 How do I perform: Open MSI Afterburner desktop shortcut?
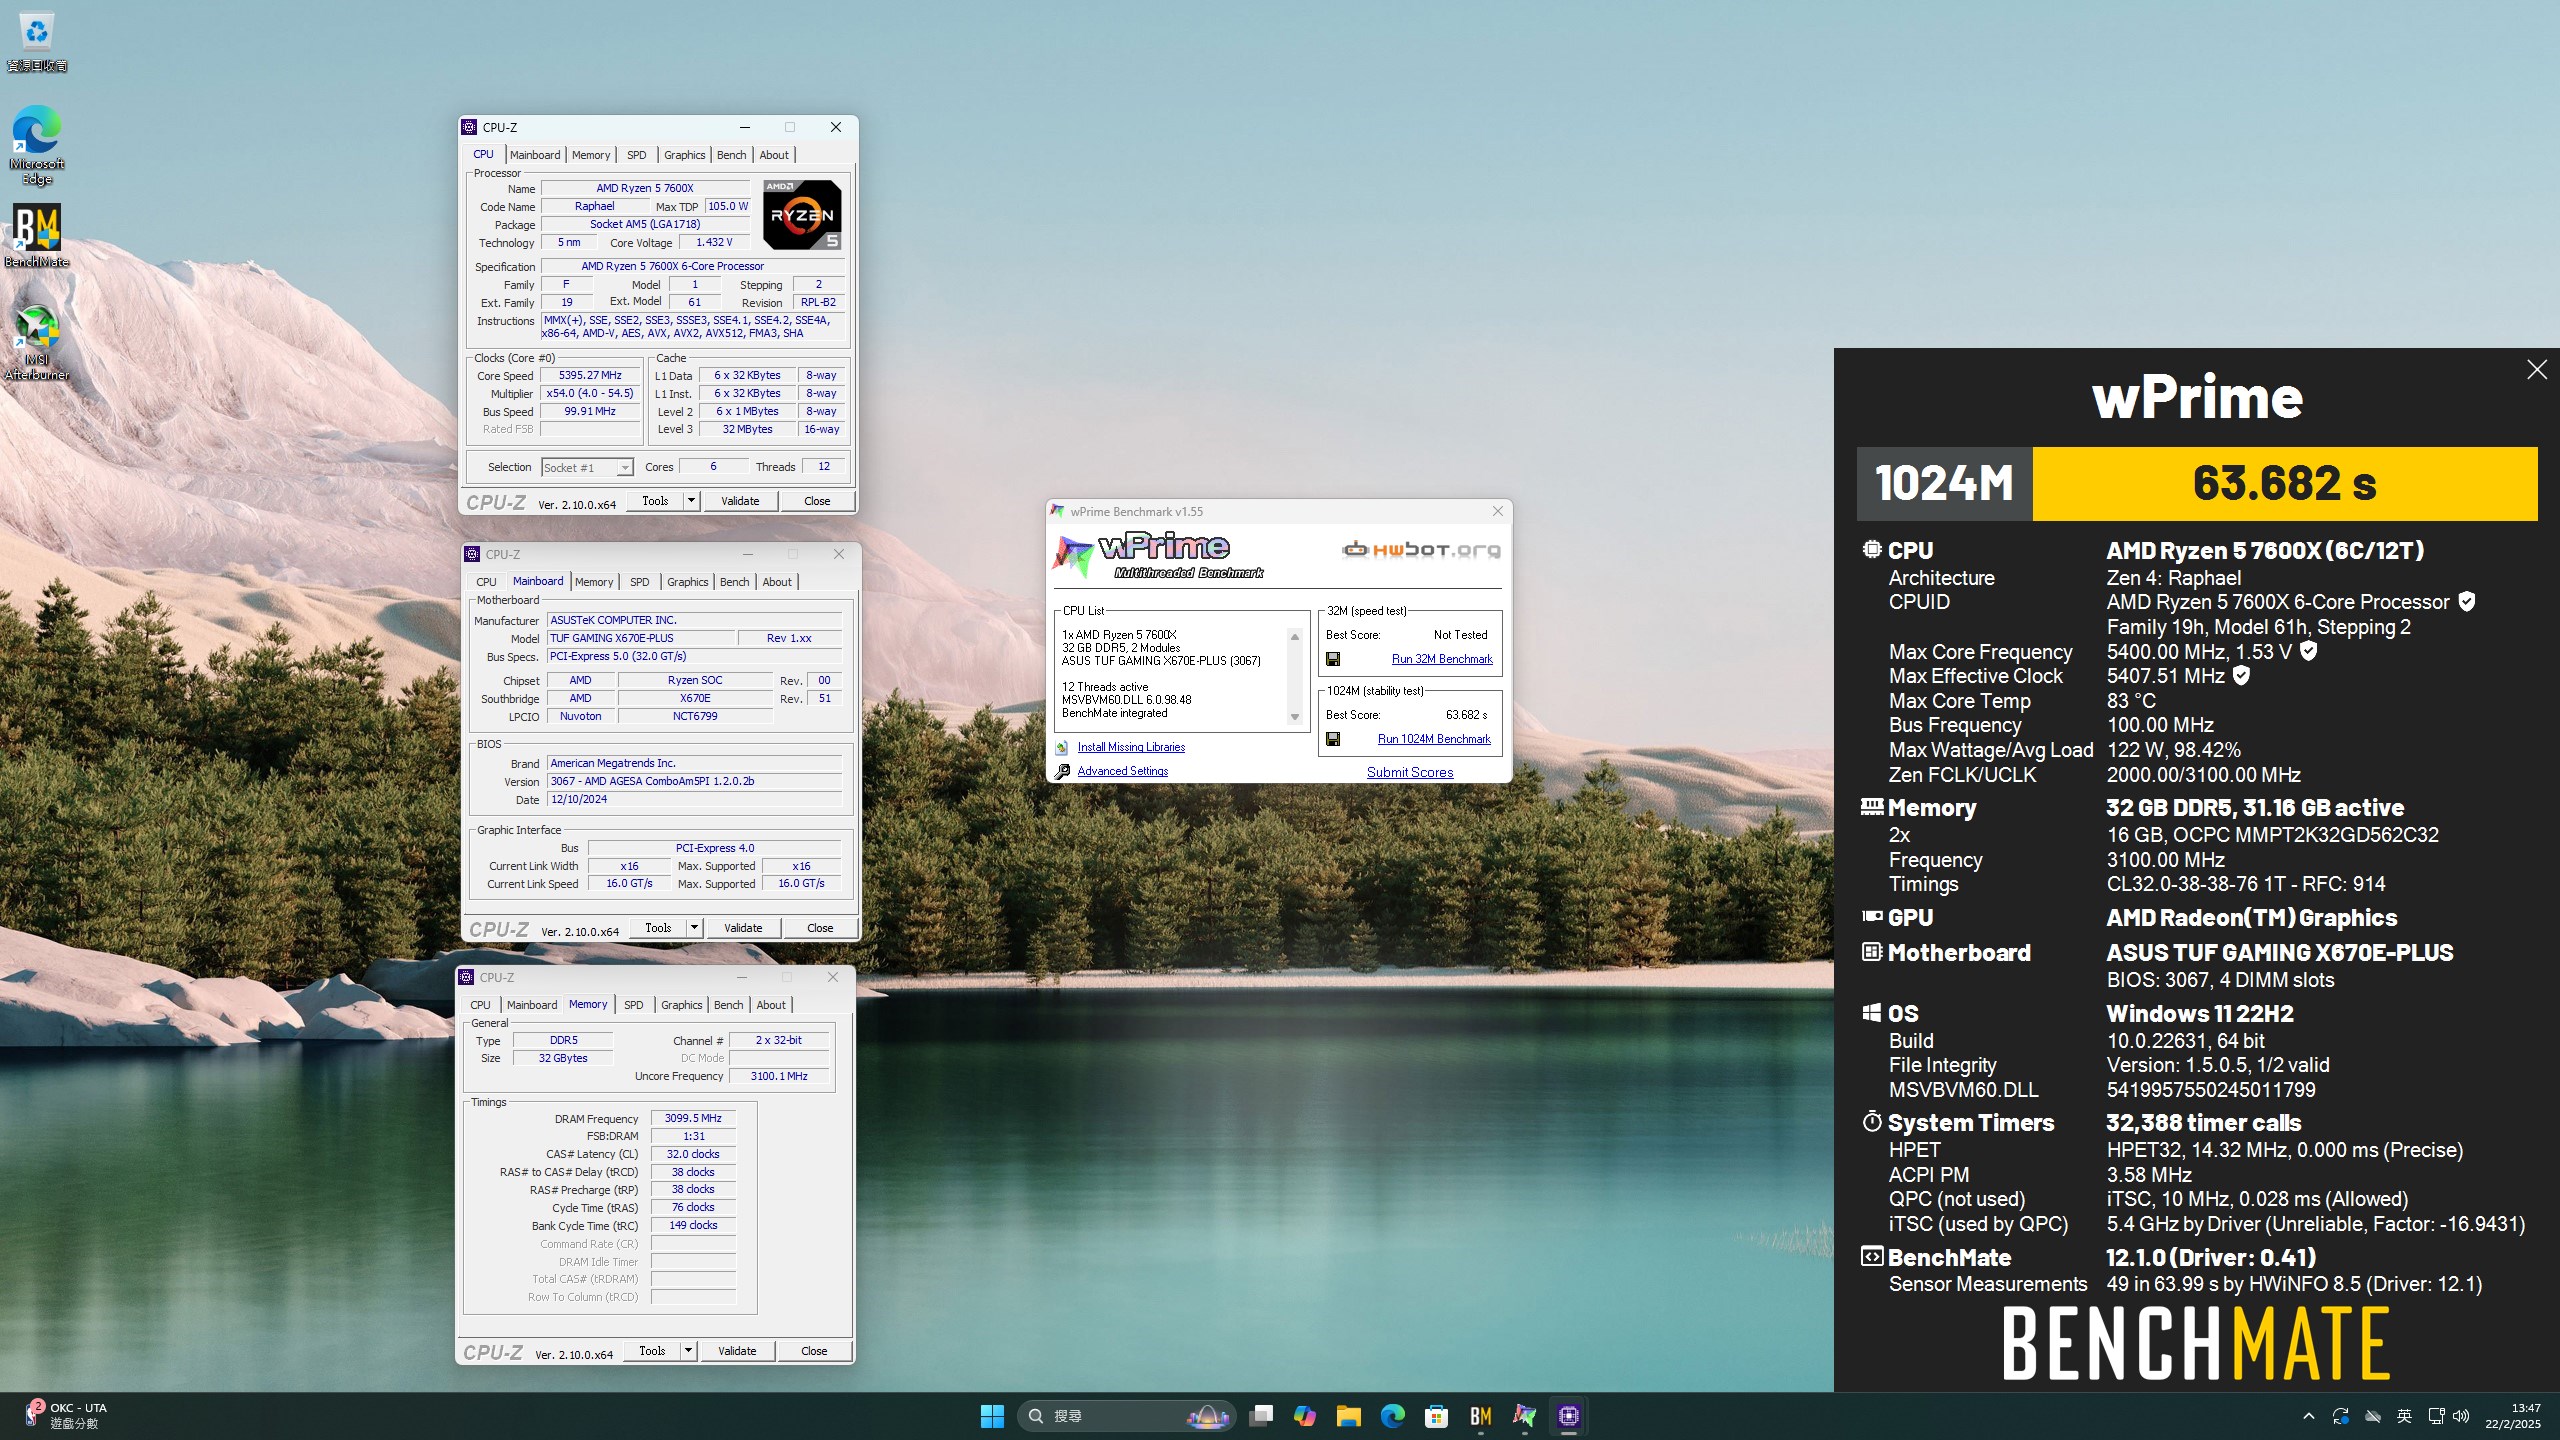[37, 342]
